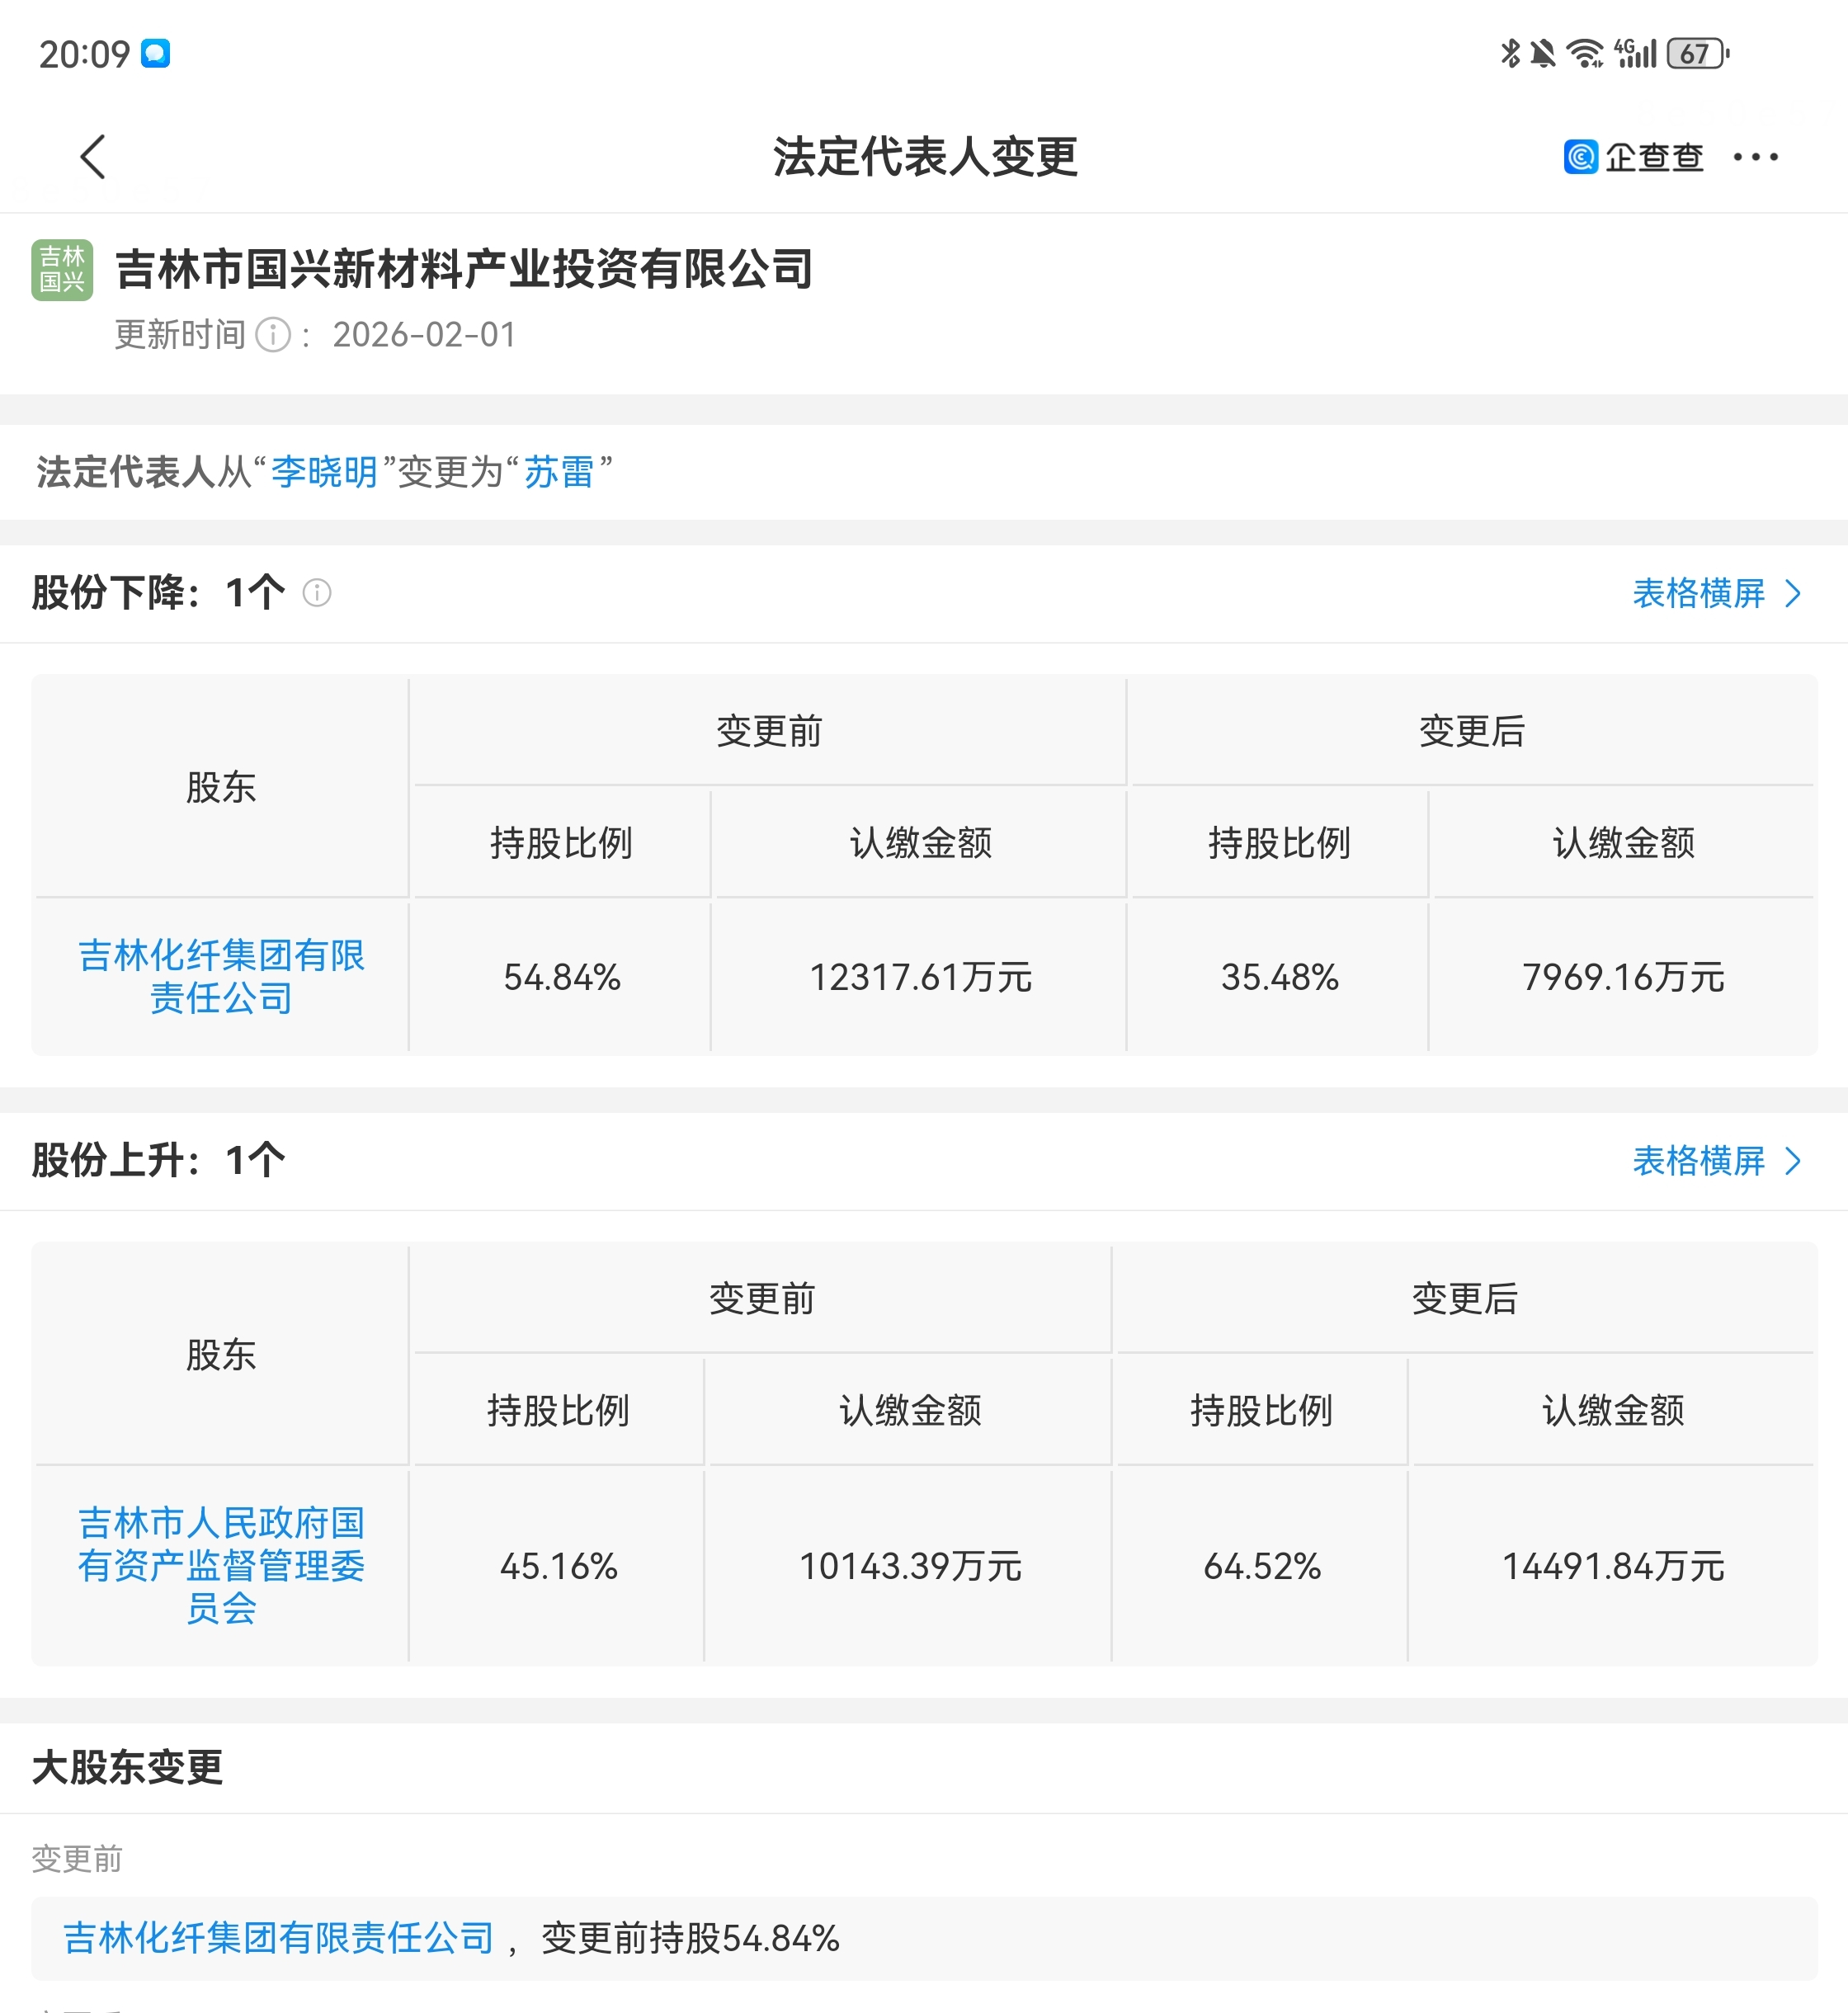Open the three-dot more options menu
Image resolution: width=1848 pixels, height=2013 pixels.
[x=1755, y=157]
